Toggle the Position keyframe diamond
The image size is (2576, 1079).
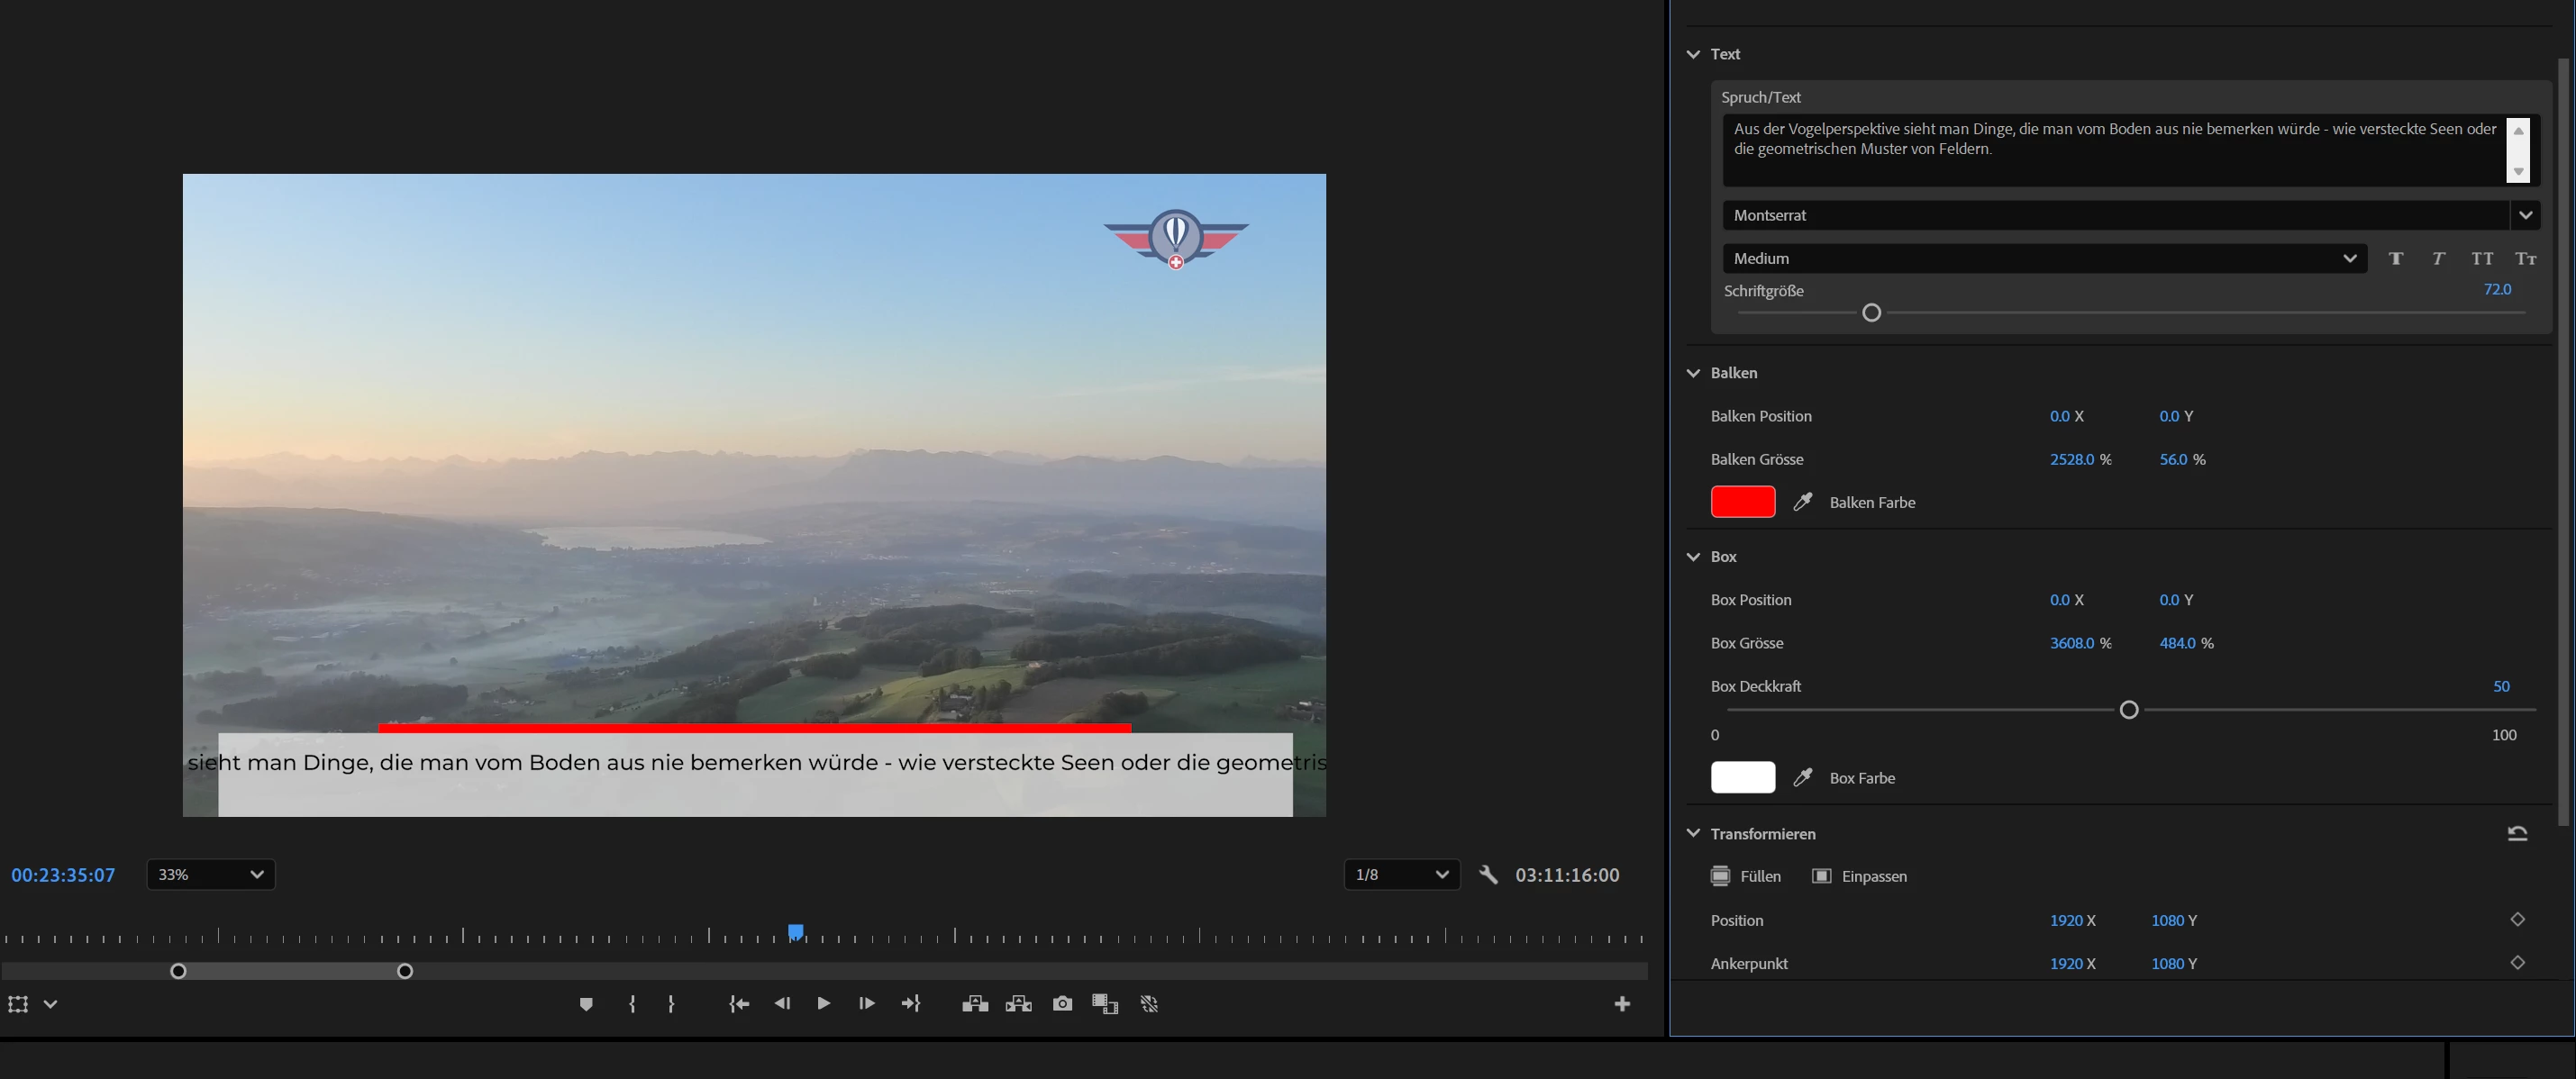[2517, 920]
